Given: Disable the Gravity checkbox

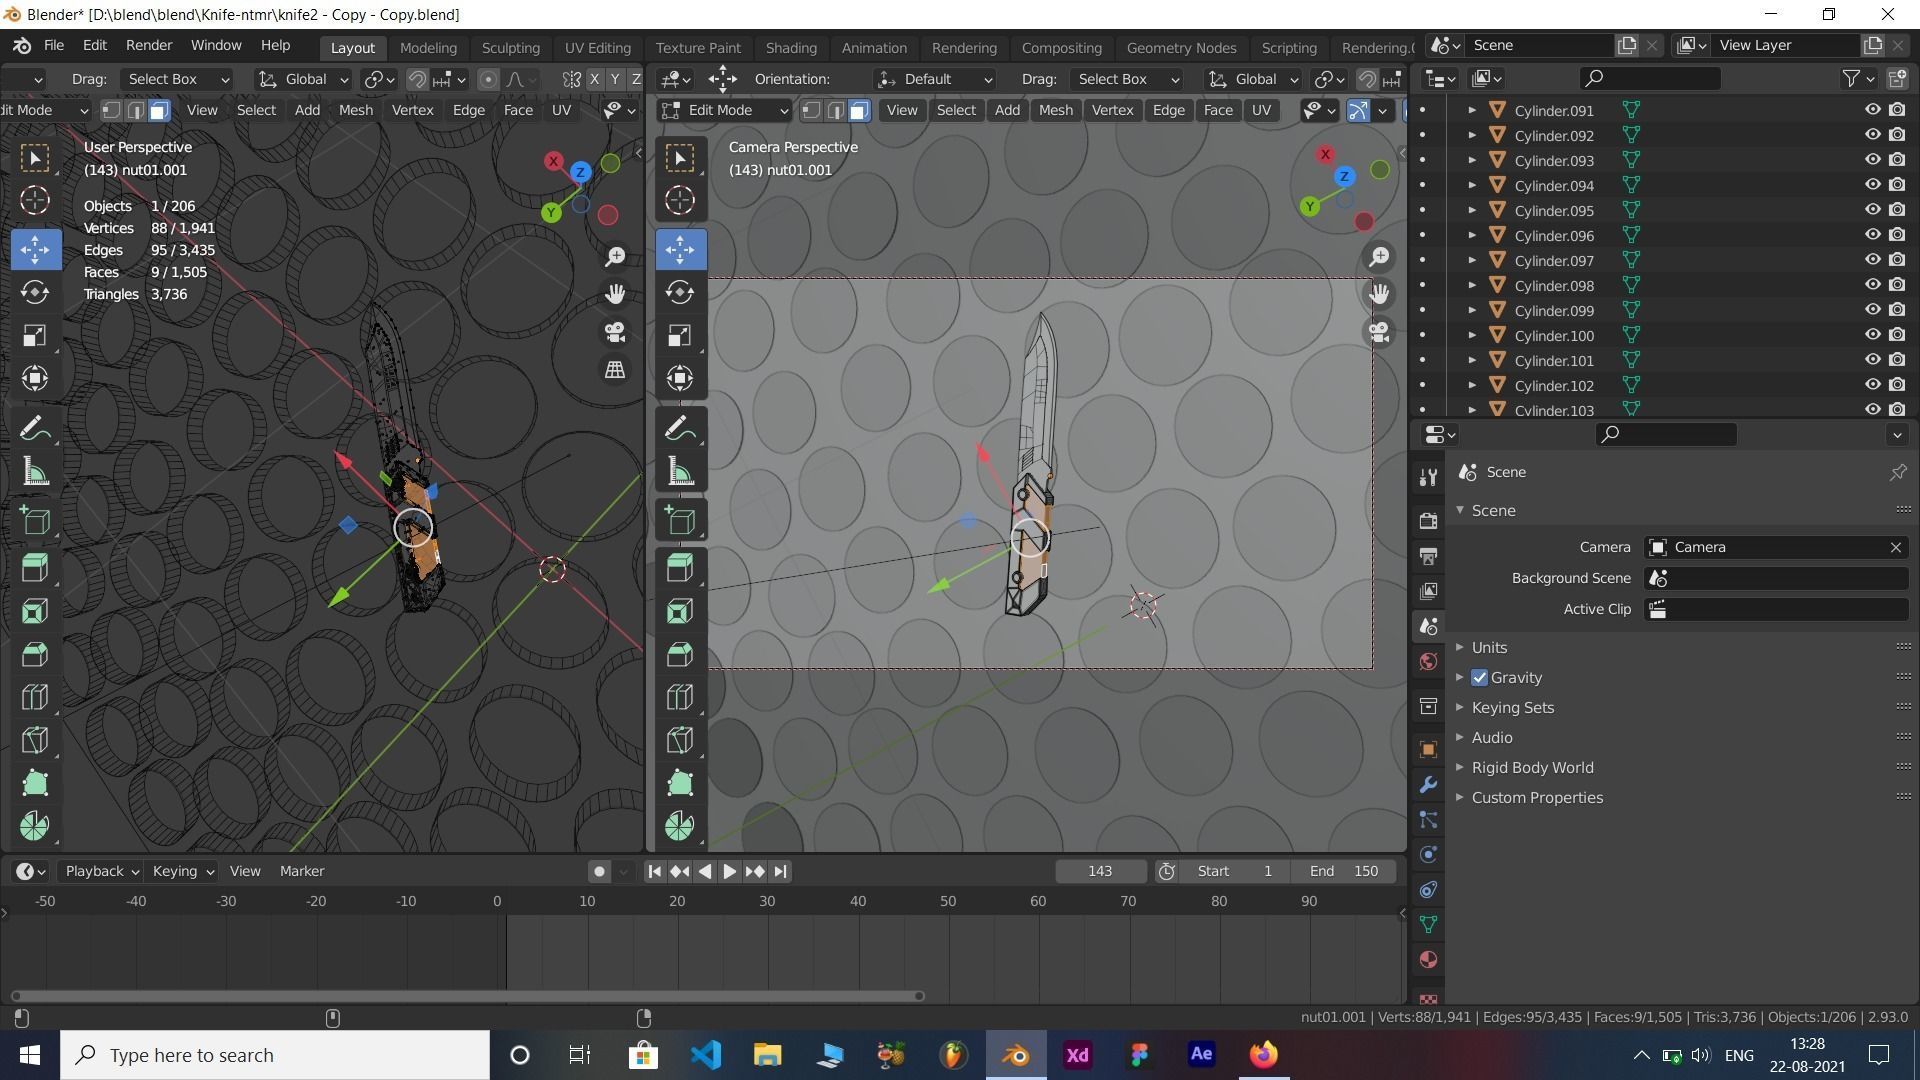Looking at the screenshot, I should point(1480,678).
